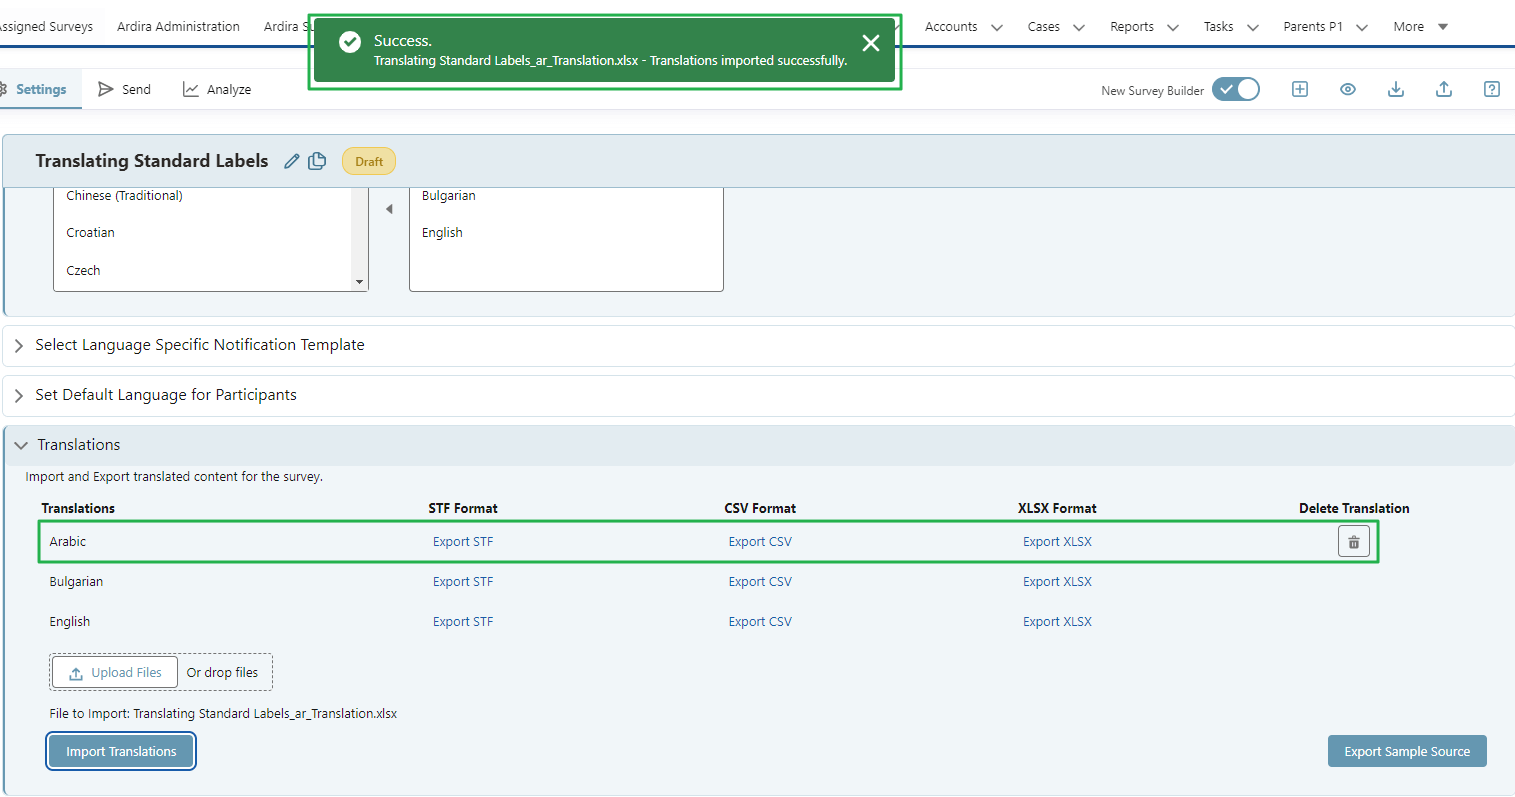The width and height of the screenshot is (1515, 797).
Task: Click the upload survey icon
Action: click(x=1443, y=89)
